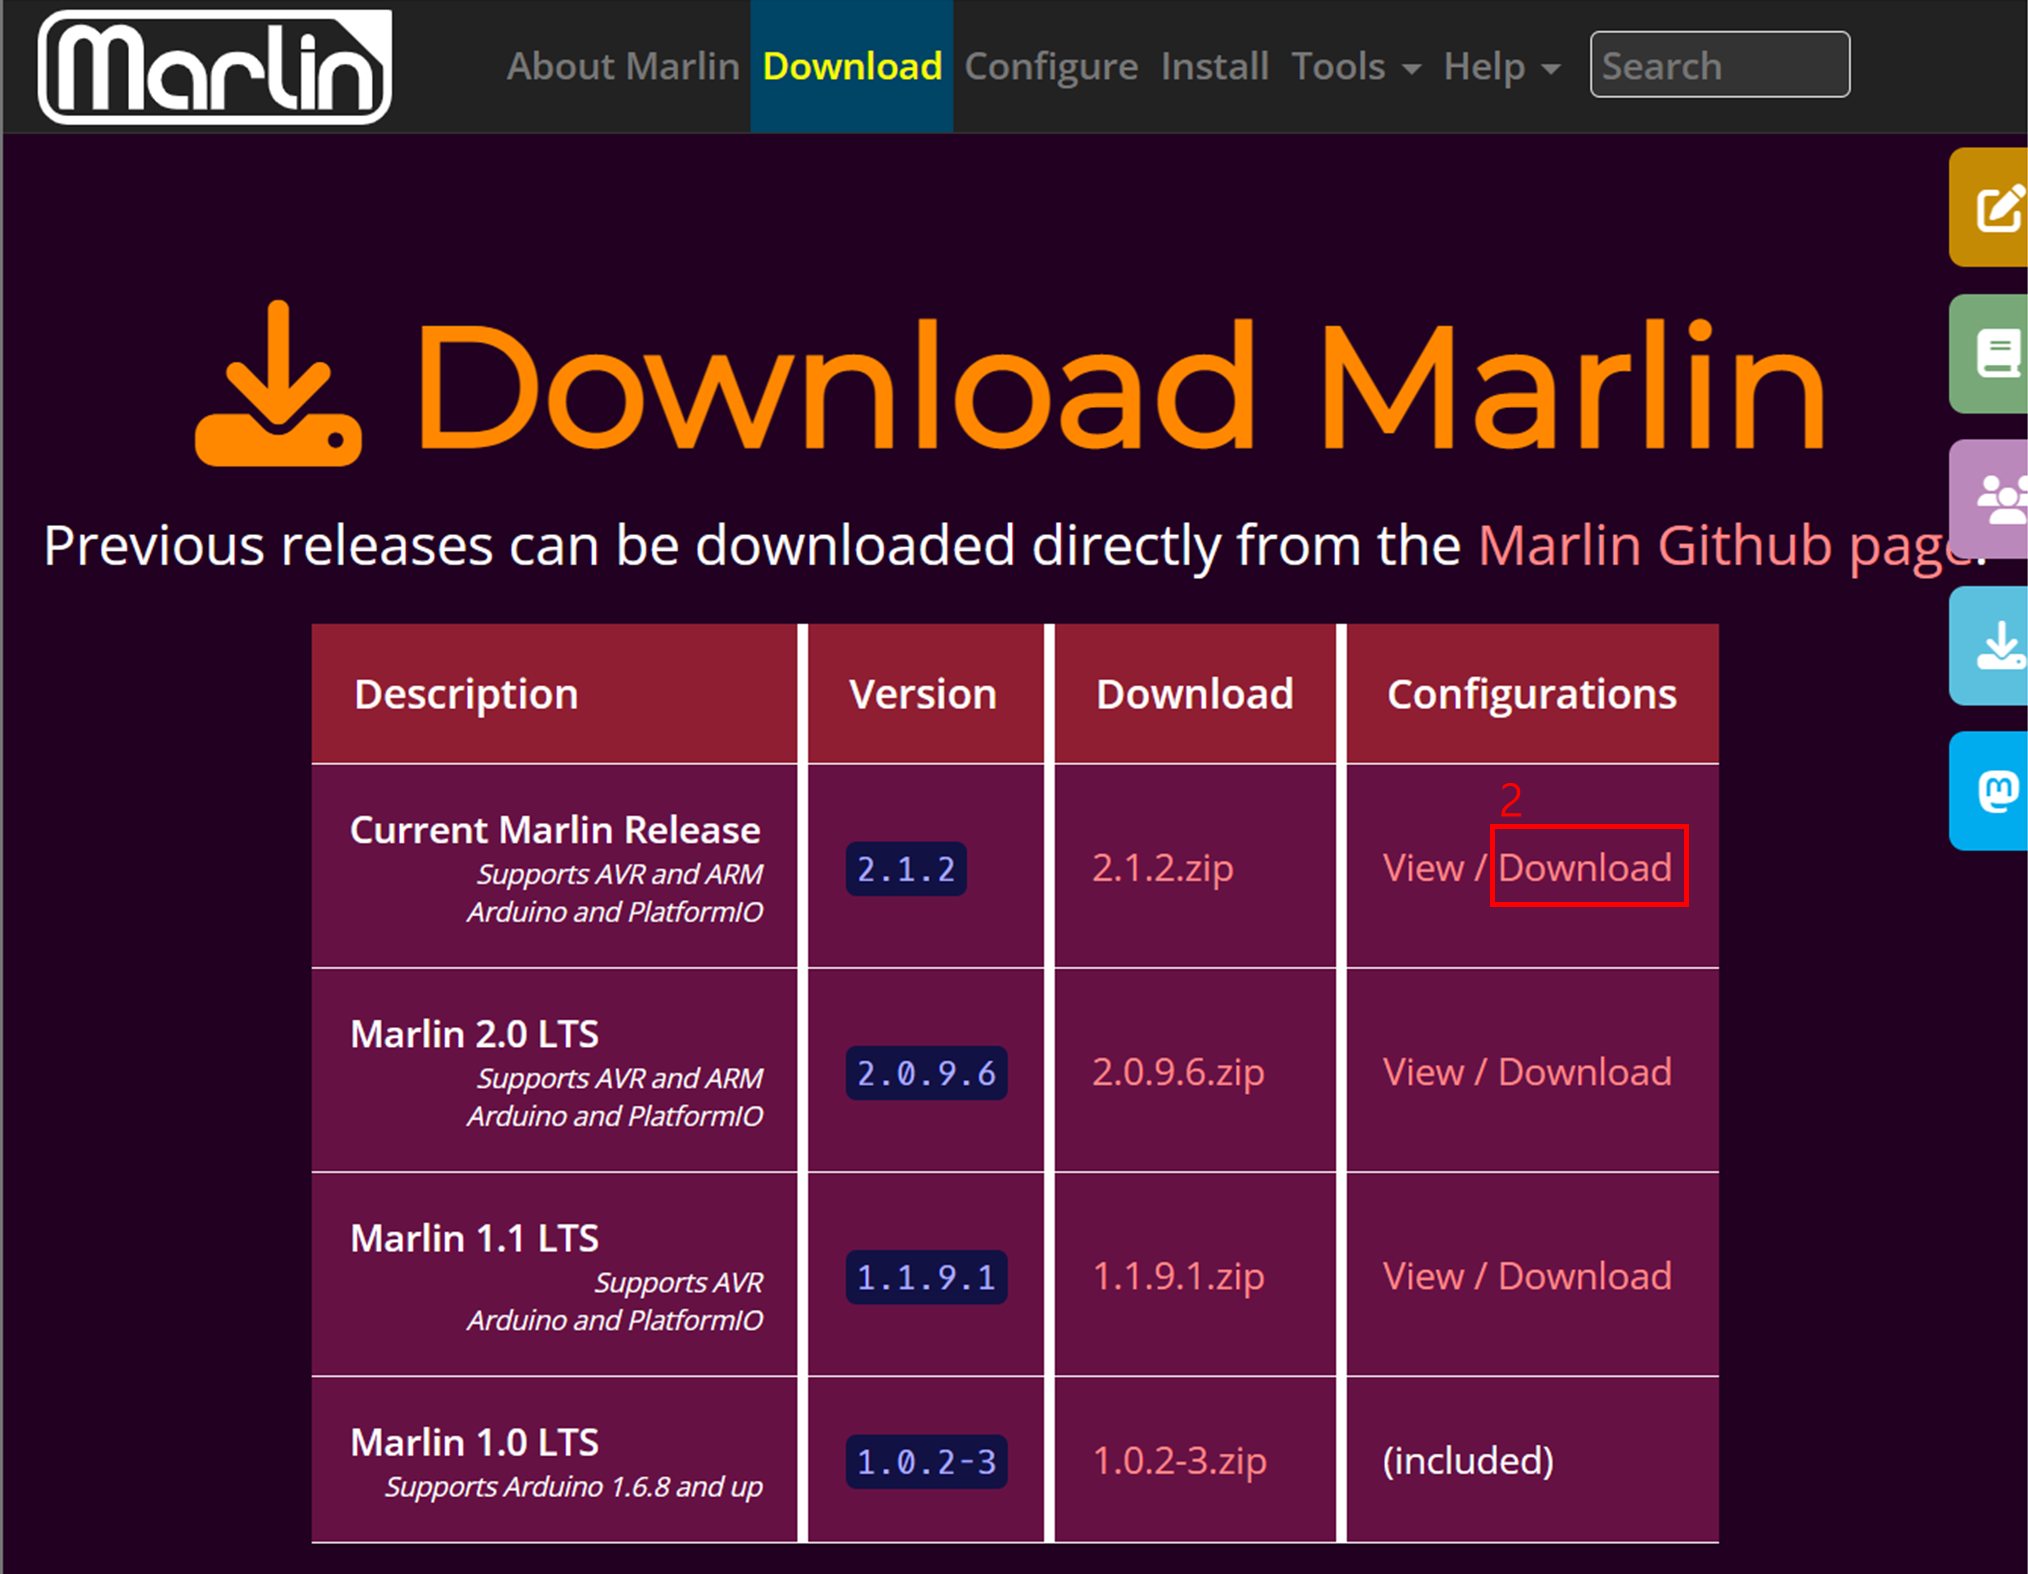Download 1.1.9.1.zip
2028x1574 pixels.
pos(1178,1276)
